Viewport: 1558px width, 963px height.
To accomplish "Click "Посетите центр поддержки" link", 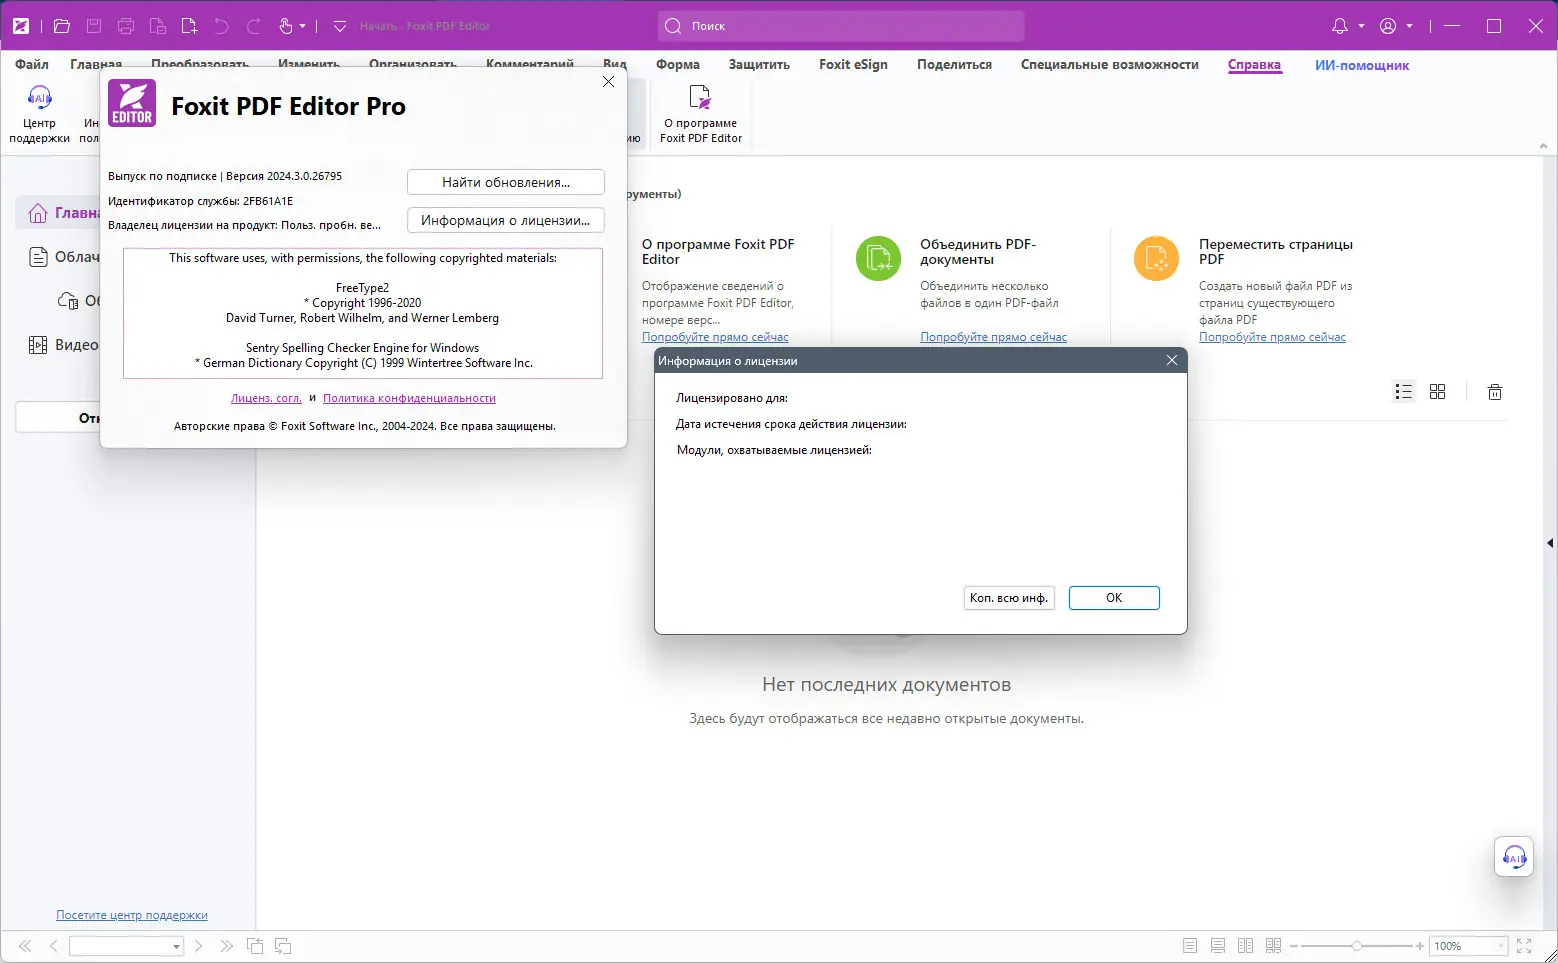I will coord(132,915).
